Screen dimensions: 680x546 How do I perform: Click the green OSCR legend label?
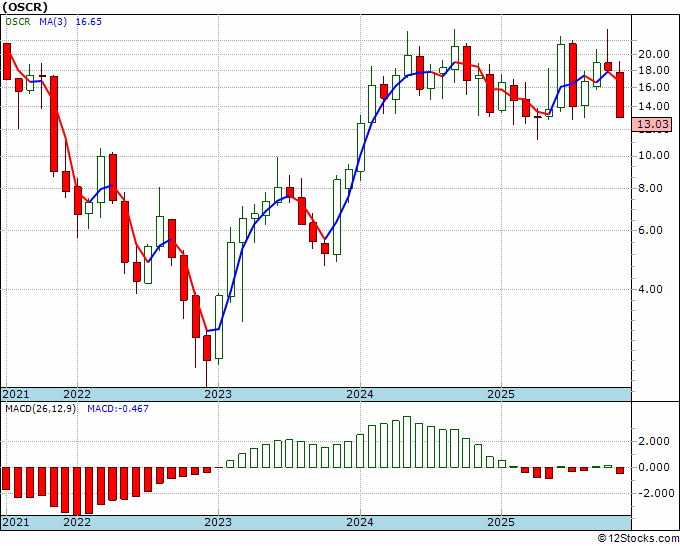click(18, 22)
